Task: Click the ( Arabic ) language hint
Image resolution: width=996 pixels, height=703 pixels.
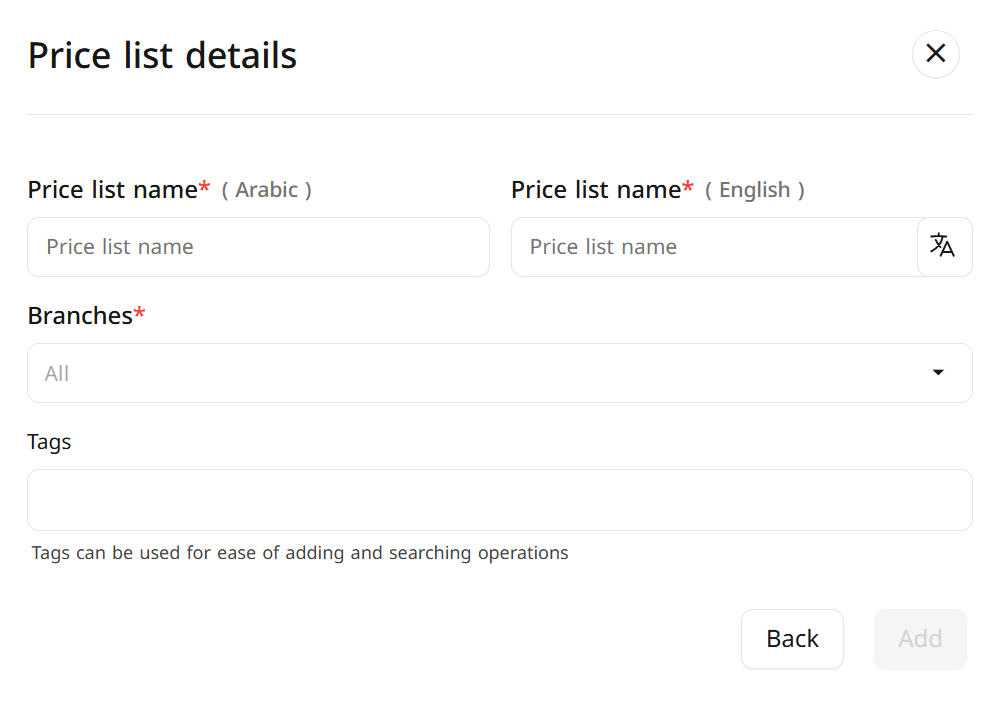Action: [x=267, y=190]
